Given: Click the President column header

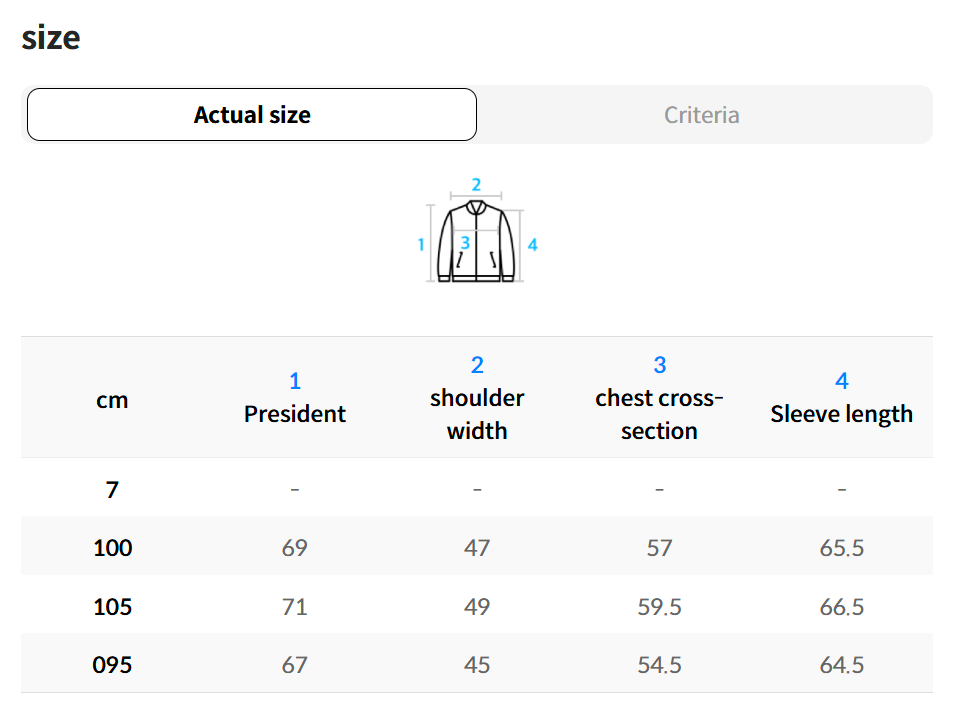Looking at the screenshot, I should coord(295,414).
